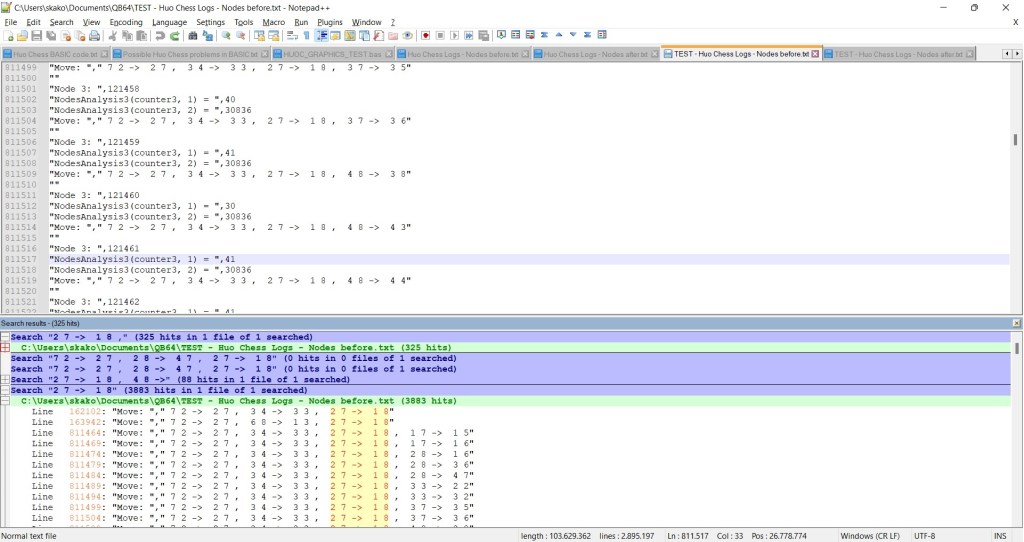Toggle Word Wrap in the toolbar
Screen dimensions: 1024x542
click(292, 36)
